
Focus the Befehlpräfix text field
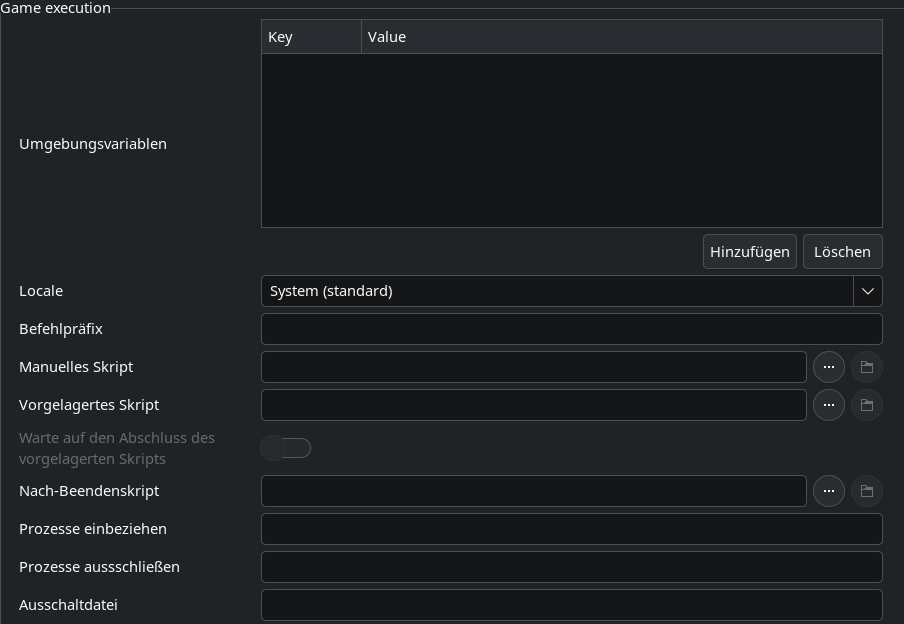pos(571,329)
